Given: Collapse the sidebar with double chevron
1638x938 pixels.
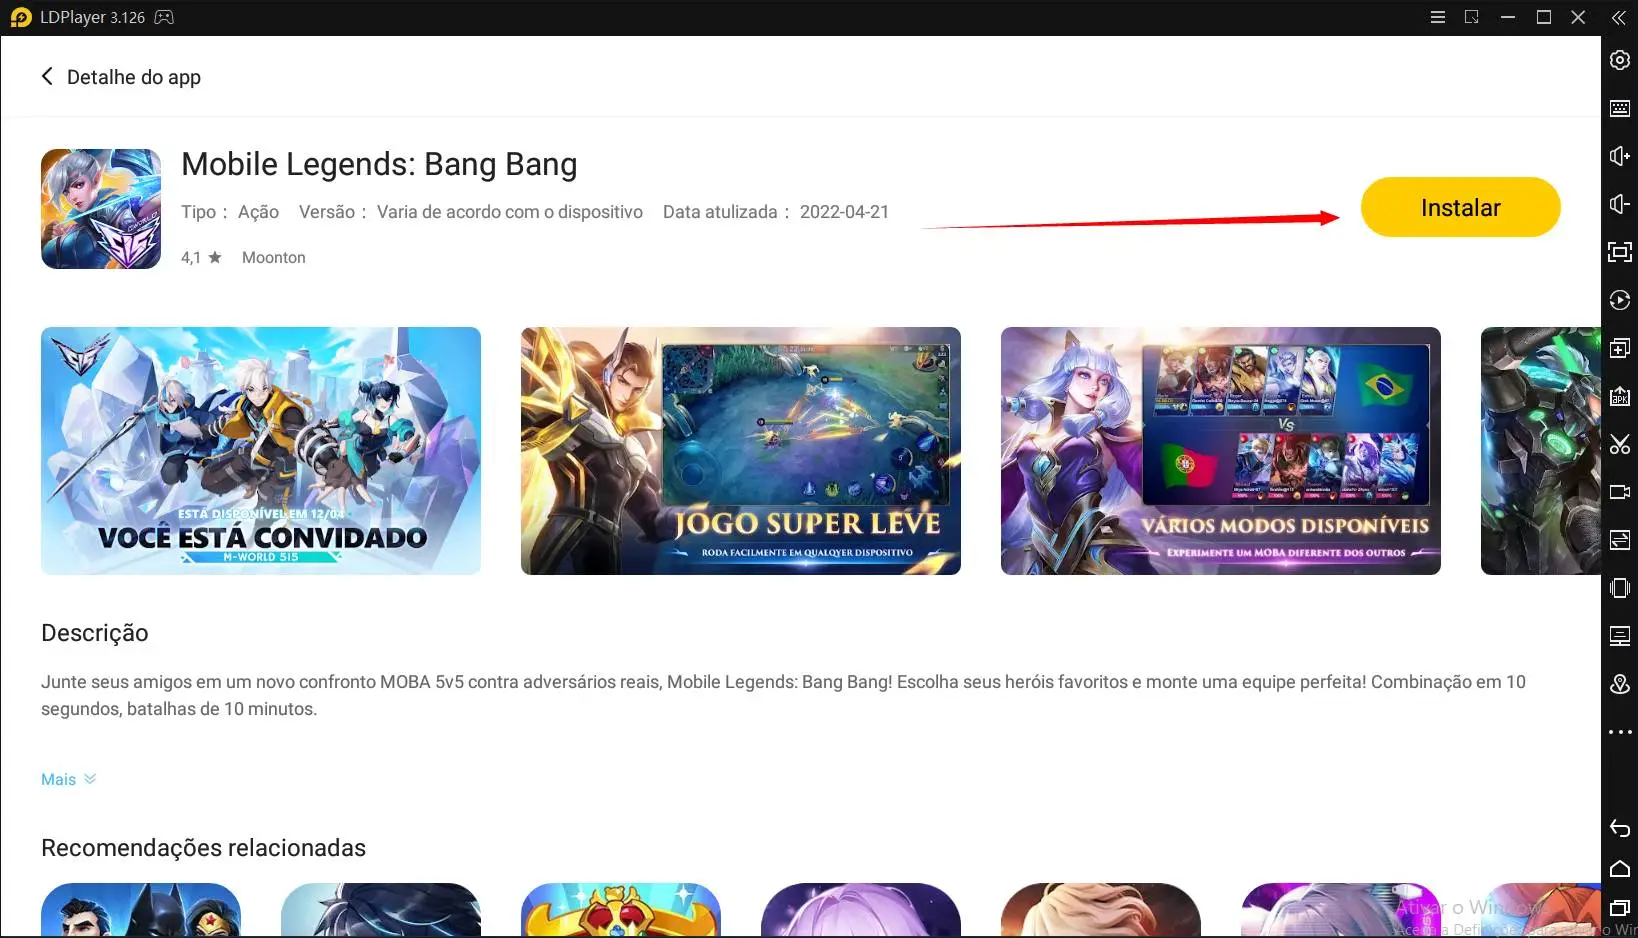Looking at the screenshot, I should pos(1619,18).
